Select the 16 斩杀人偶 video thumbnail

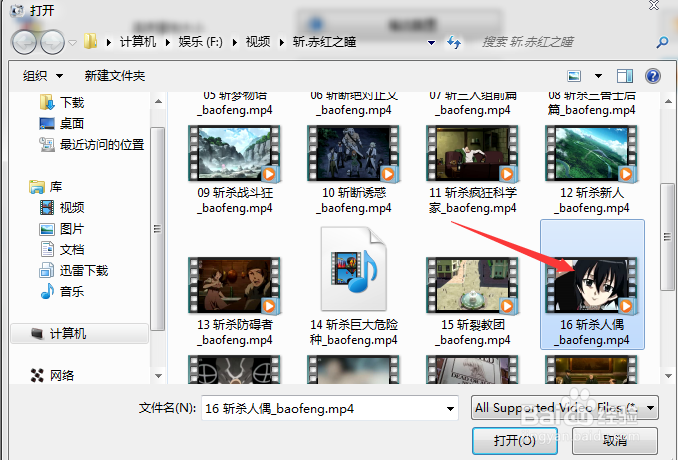(x=592, y=285)
